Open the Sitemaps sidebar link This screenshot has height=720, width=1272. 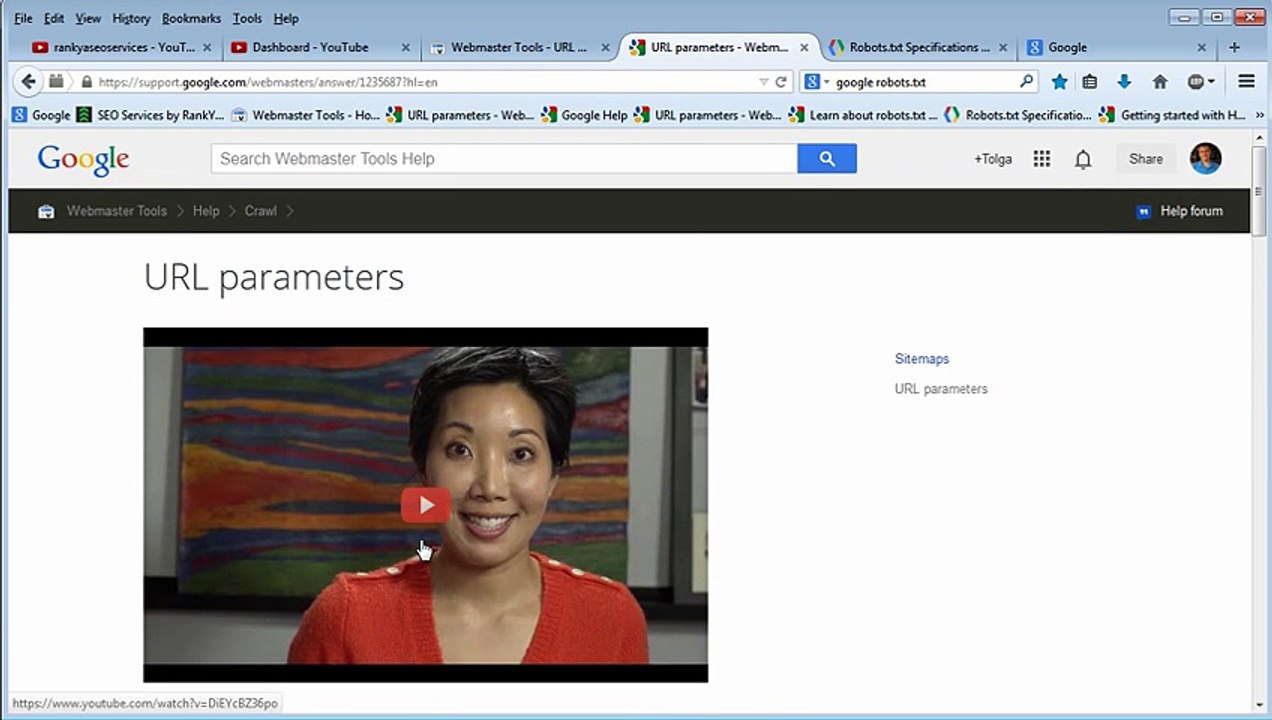click(922, 359)
